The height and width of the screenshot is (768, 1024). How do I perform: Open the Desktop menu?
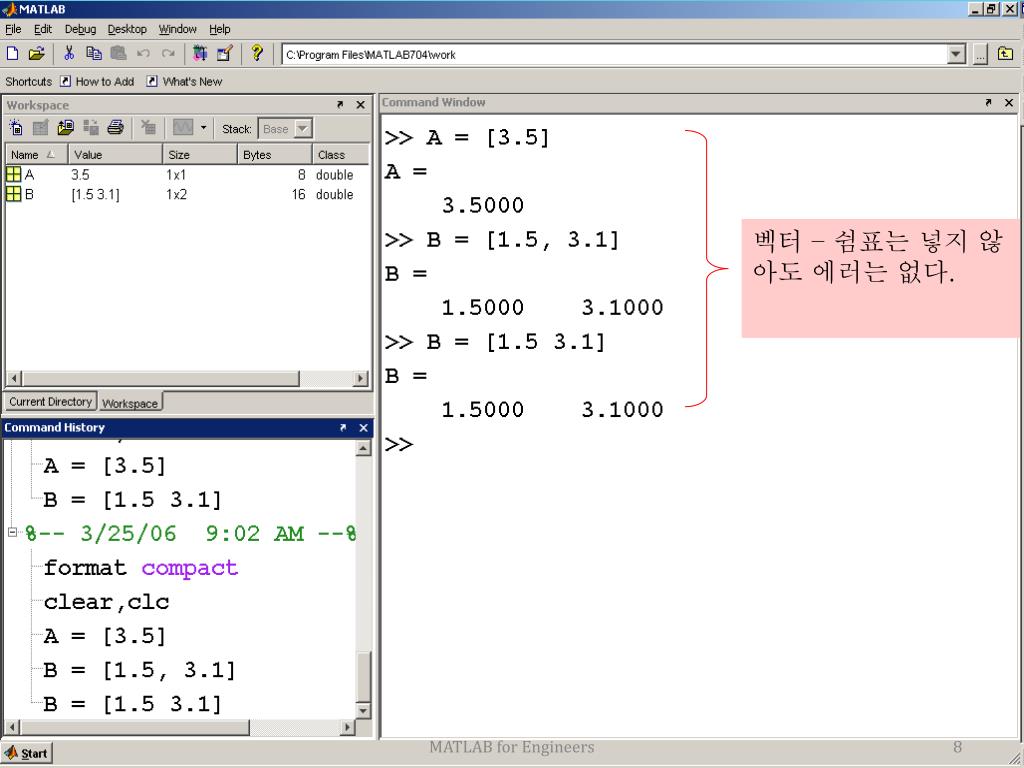click(x=127, y=29)
